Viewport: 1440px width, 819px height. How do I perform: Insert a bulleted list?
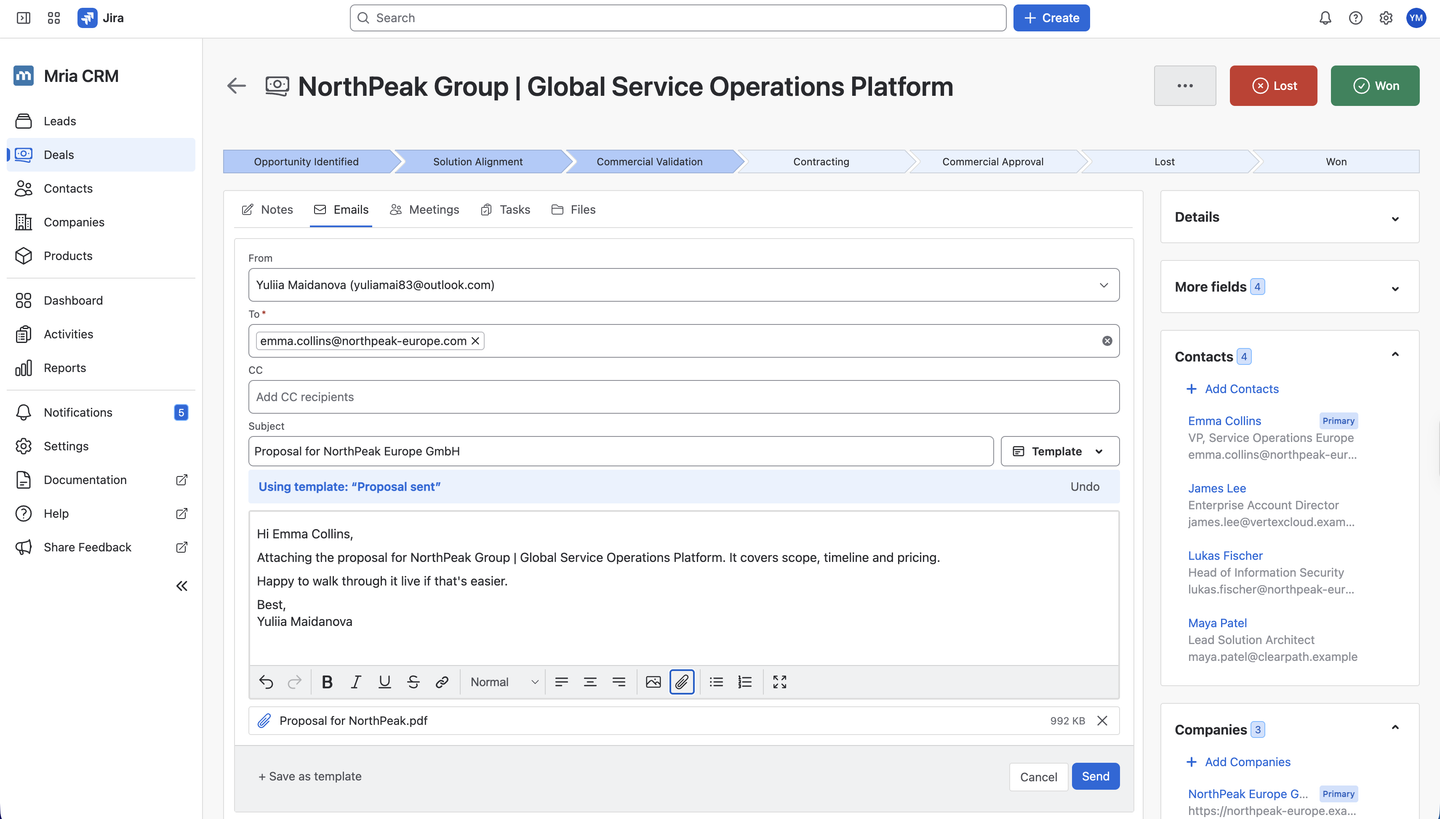(716, 682)
